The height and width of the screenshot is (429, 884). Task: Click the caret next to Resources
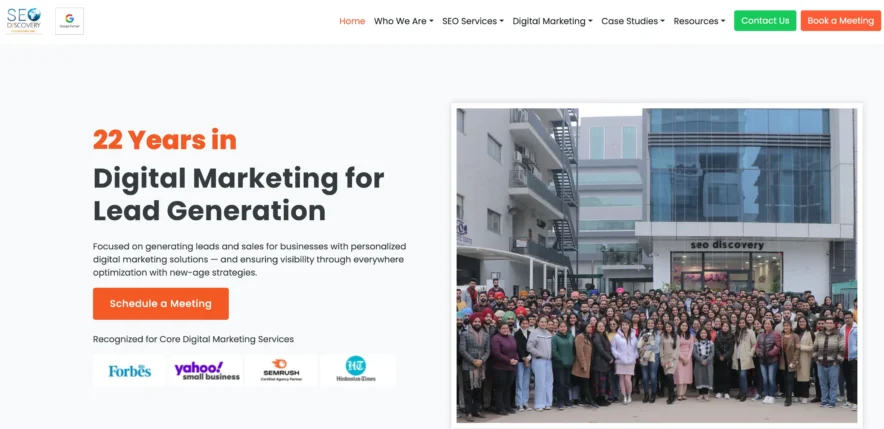click(x=723, y=21)
